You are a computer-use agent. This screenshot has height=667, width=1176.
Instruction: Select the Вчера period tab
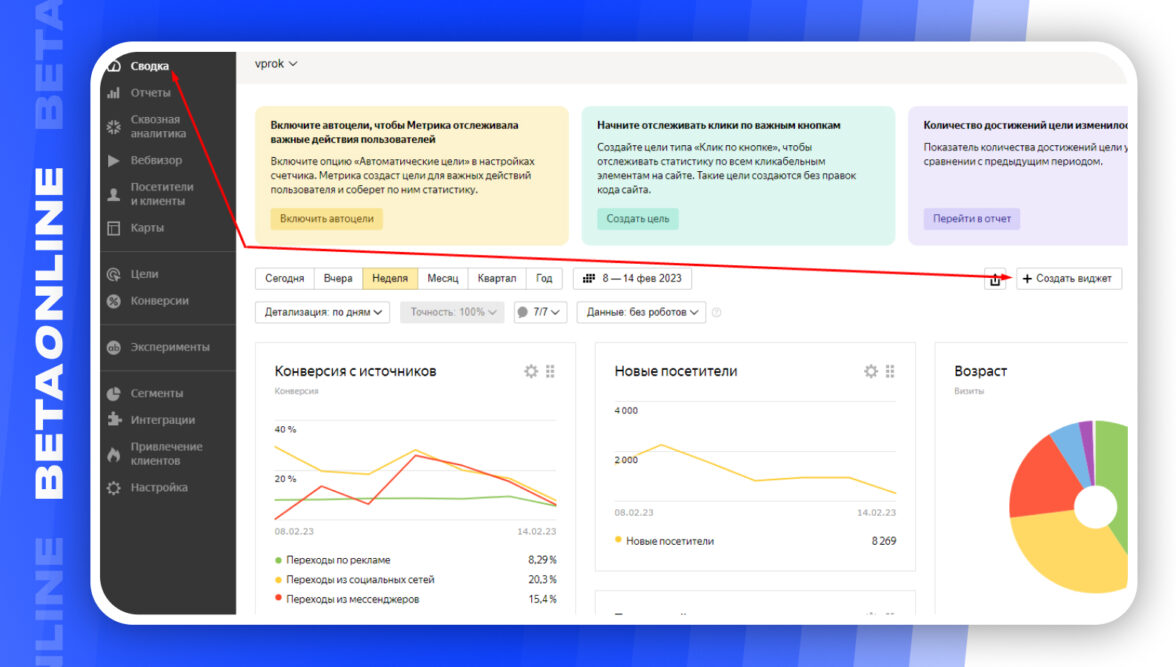(x=338, y=278)
